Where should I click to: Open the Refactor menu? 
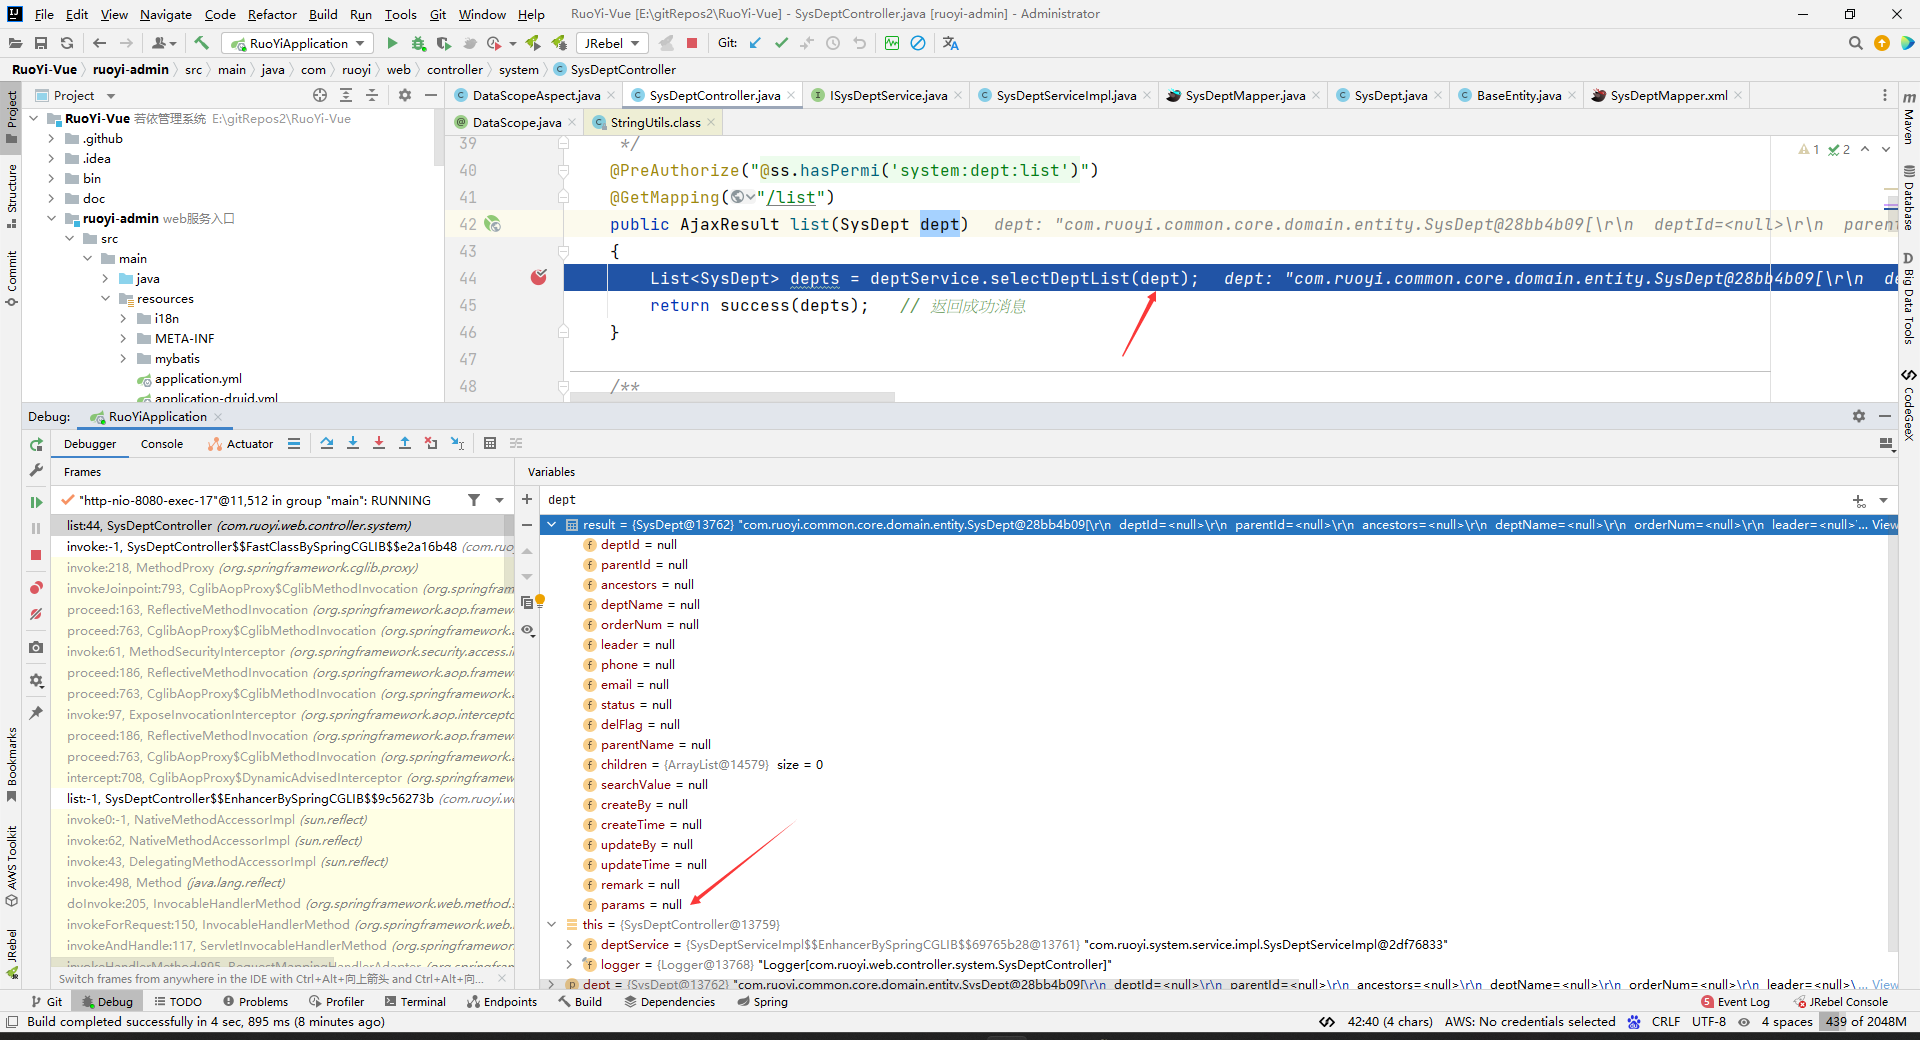[x=272, y=14]
